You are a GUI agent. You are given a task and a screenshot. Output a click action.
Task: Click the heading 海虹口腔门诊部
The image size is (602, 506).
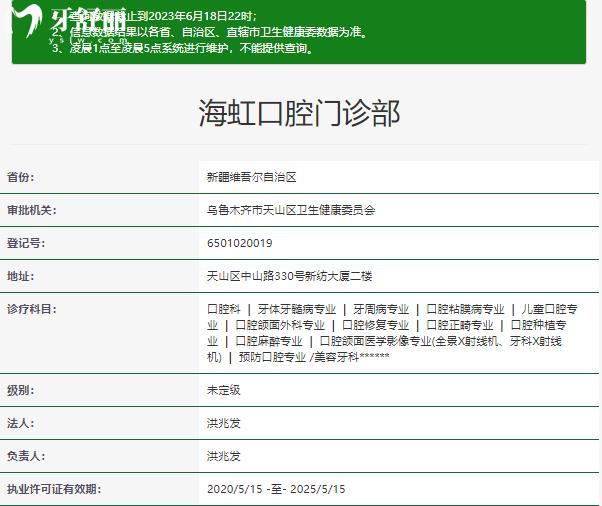pos(299,113)
